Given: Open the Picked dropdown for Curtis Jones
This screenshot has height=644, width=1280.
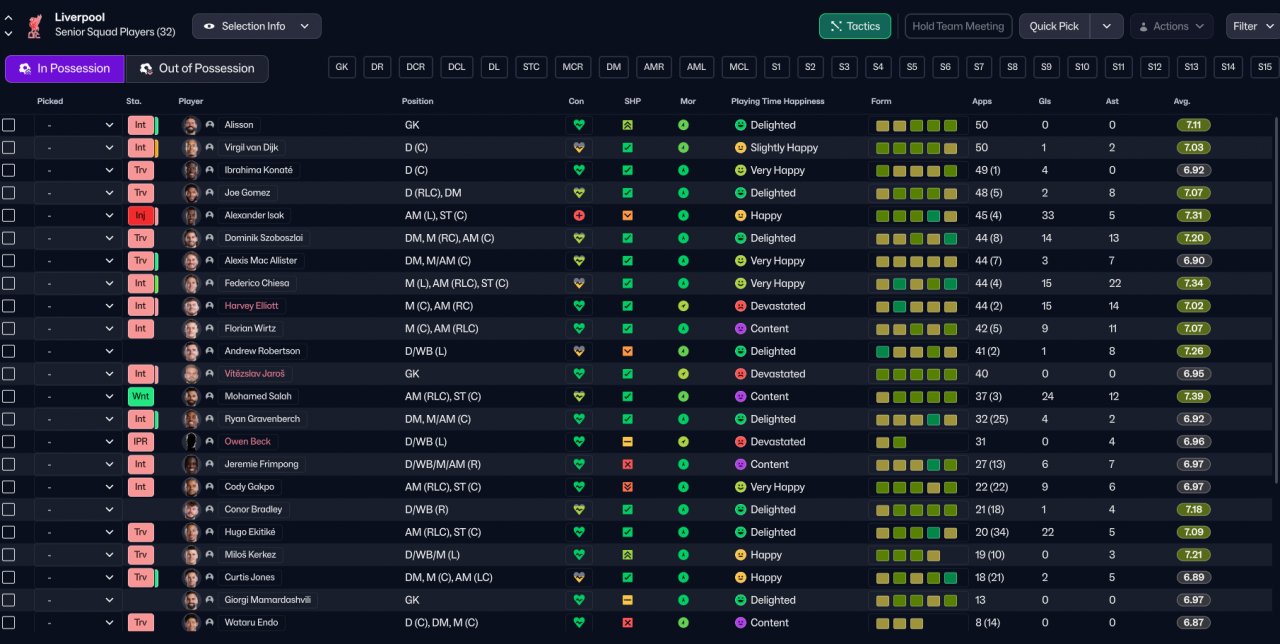Looking at the screenshot, I should click(78, 577).
